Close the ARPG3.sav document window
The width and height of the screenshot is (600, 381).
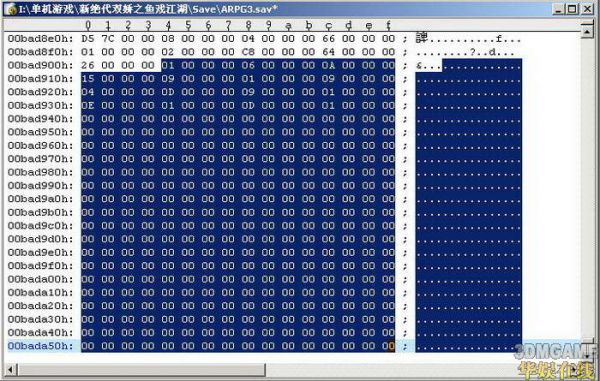(587, 9)
